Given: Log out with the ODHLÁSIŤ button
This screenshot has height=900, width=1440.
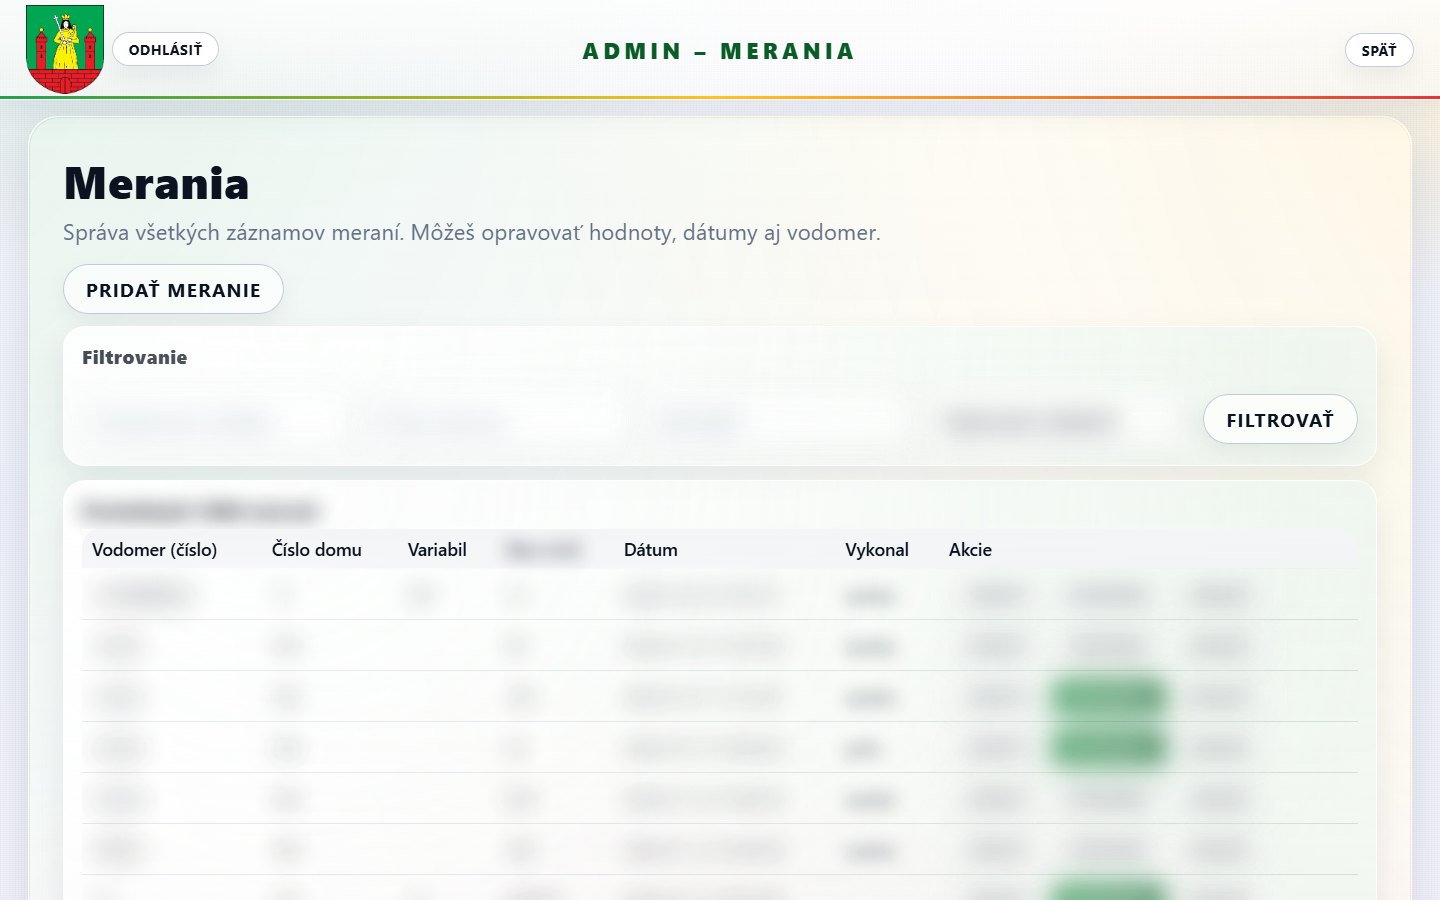Looking at the screenshot, I should click(165, 49).
